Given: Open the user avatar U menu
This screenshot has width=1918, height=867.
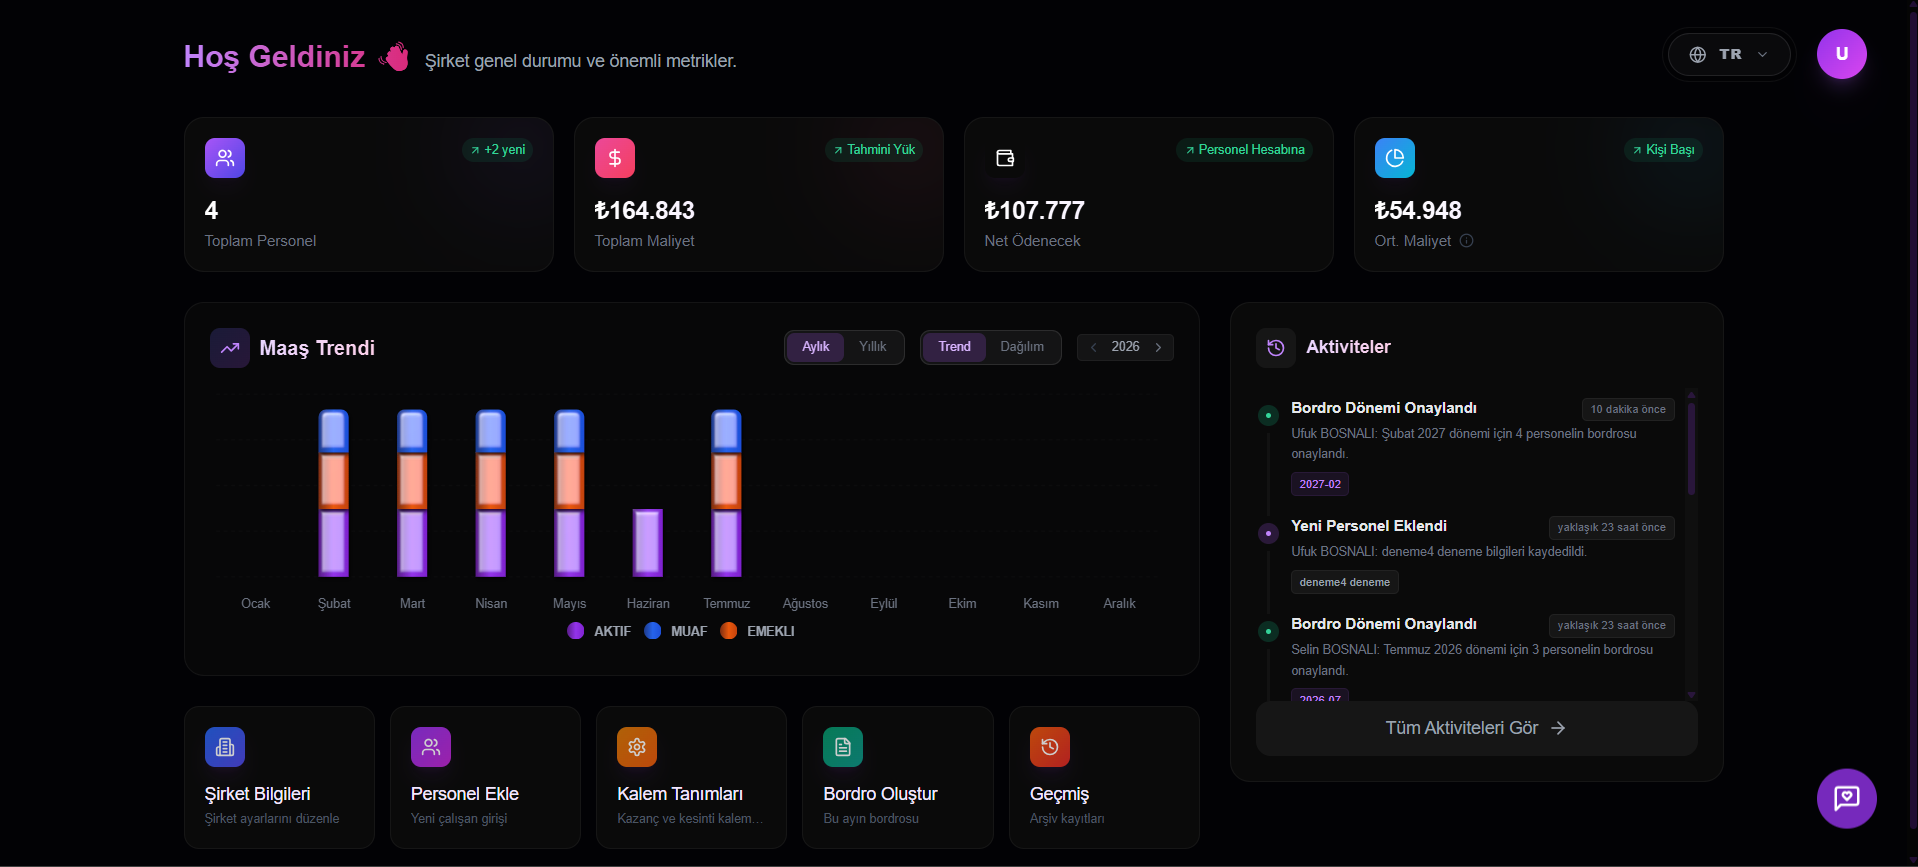Looking at the screenshot, I should click(x=1841, y=54).
